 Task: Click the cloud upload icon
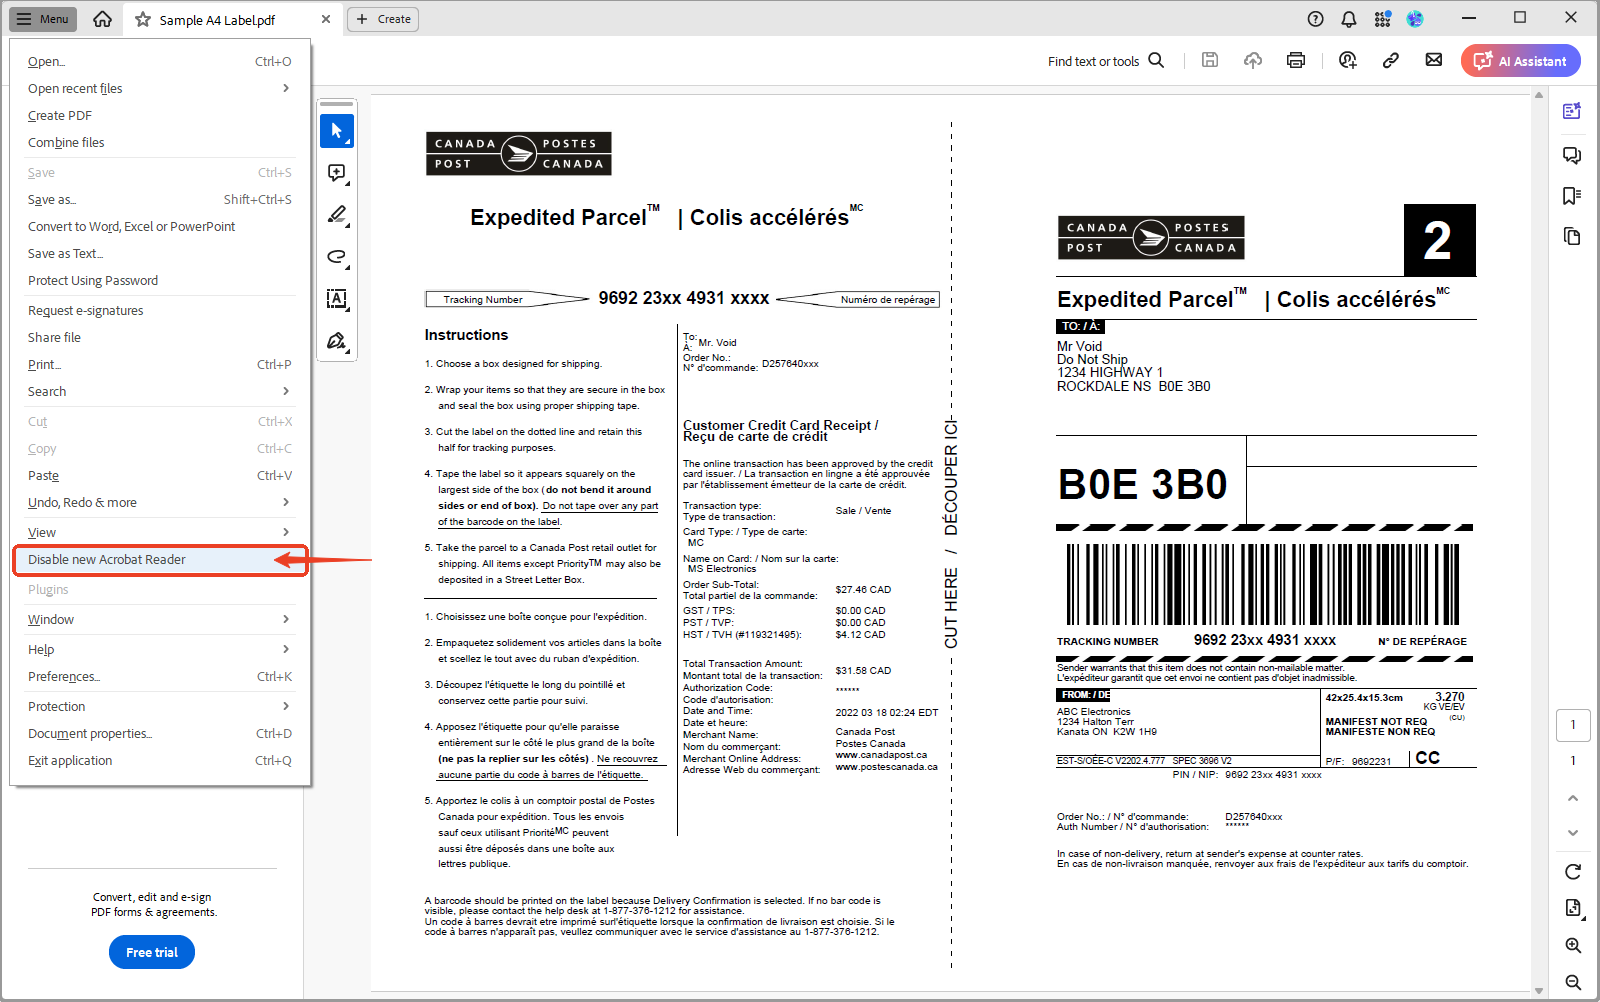[x=1253, y=60]
